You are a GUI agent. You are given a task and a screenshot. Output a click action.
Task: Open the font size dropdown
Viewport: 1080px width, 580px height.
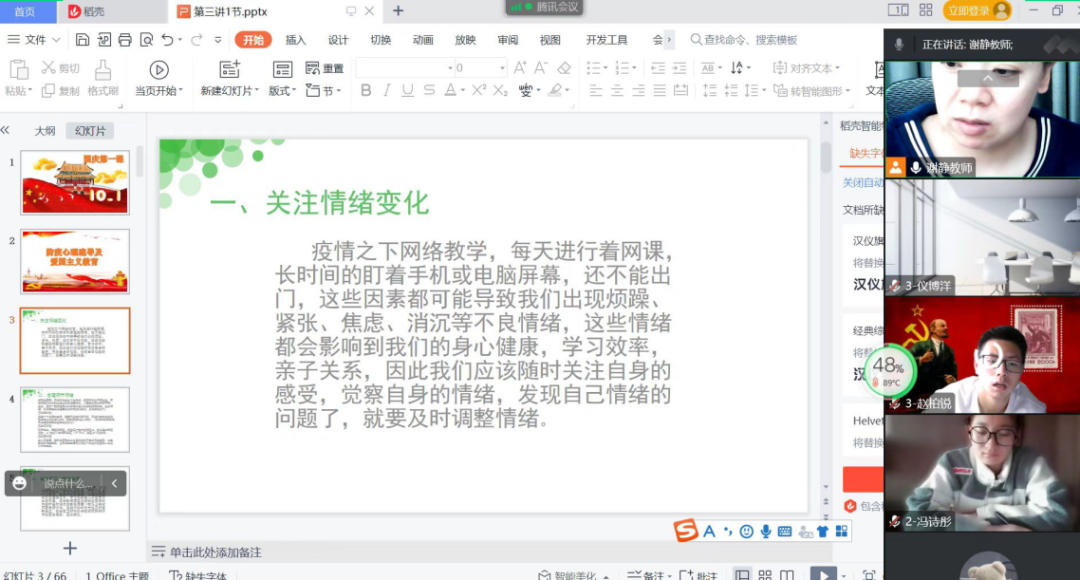[502, 68]
